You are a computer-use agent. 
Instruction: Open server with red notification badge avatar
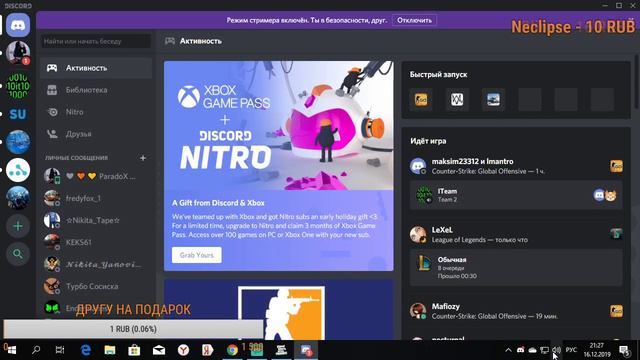[x=18, y=53]
